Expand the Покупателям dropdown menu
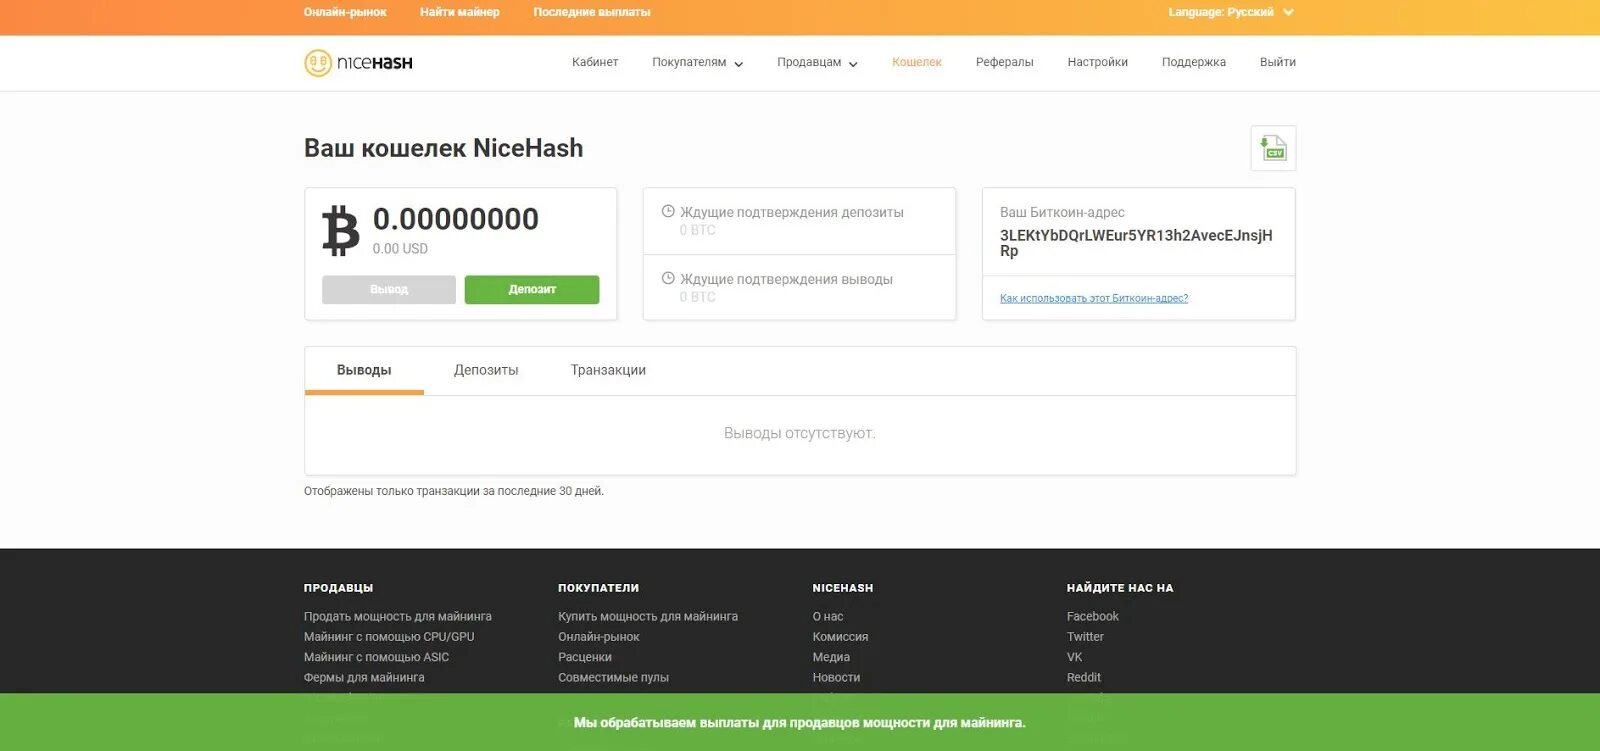 point(697,62)
